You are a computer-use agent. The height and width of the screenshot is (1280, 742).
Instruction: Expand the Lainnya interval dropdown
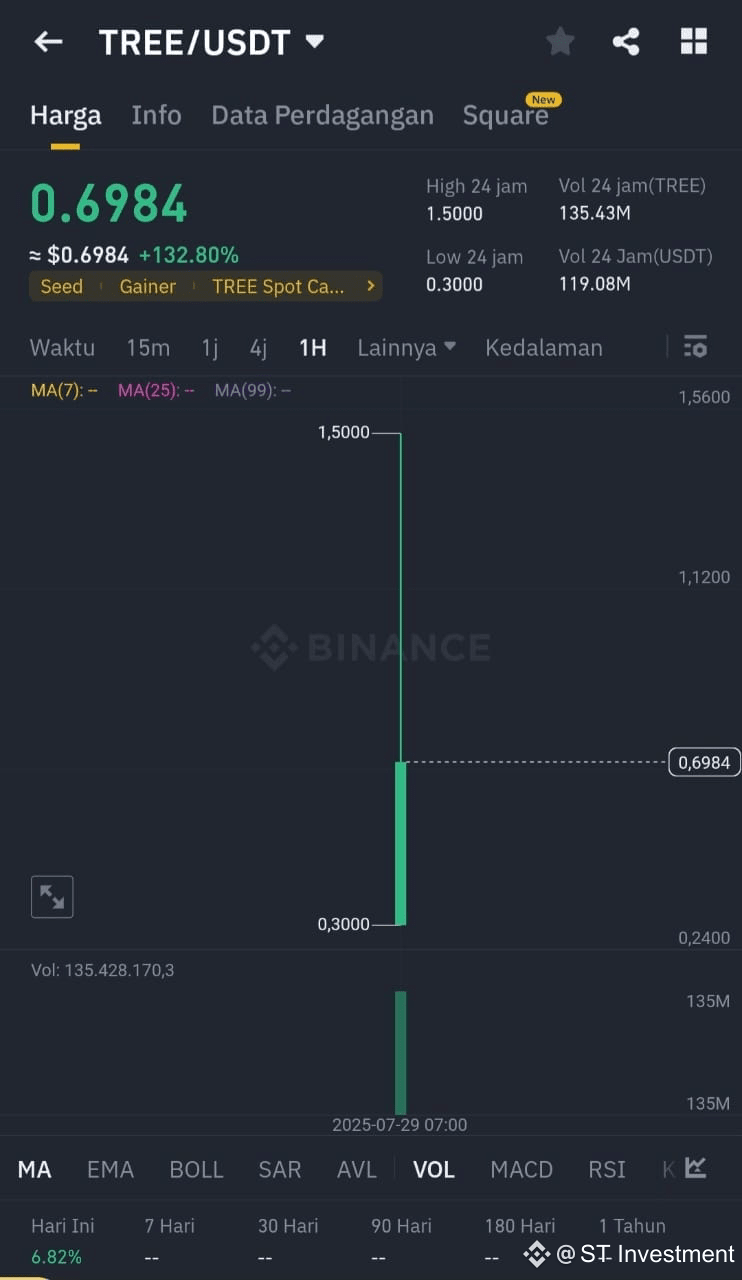coord(407,347)
